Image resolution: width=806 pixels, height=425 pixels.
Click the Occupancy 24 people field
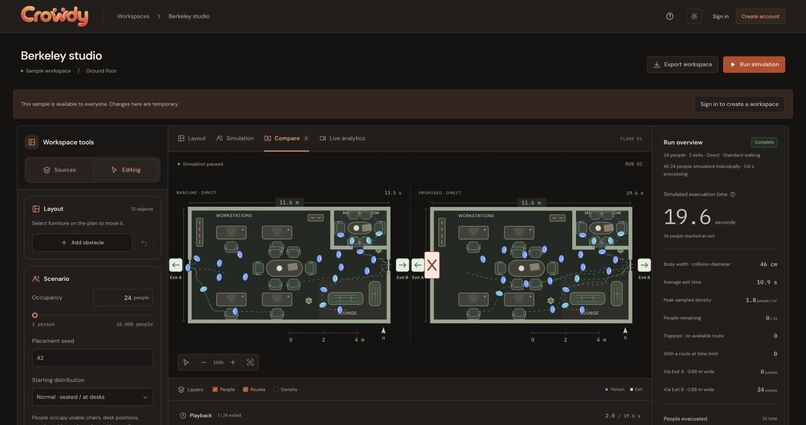(123, 298)
